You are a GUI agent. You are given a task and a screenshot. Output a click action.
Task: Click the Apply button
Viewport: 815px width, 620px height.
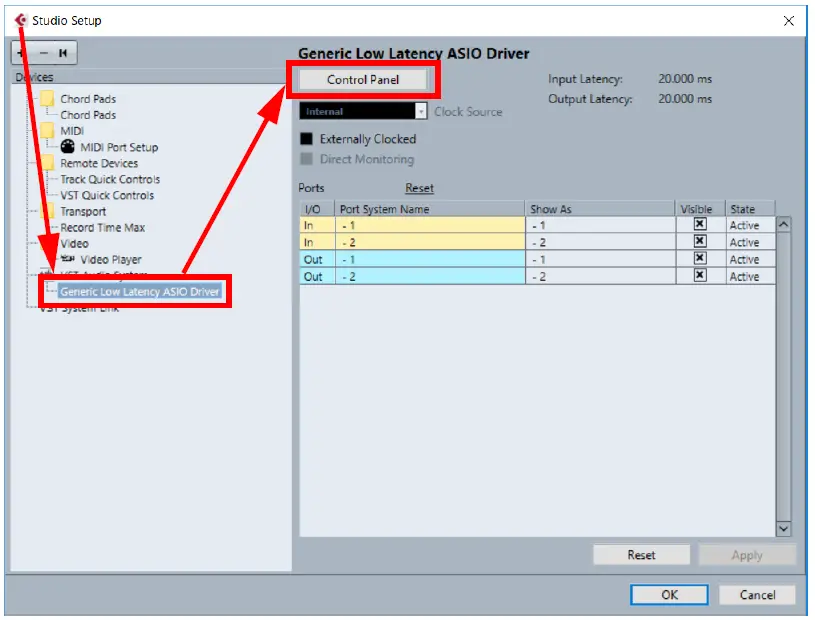point(747,555)
